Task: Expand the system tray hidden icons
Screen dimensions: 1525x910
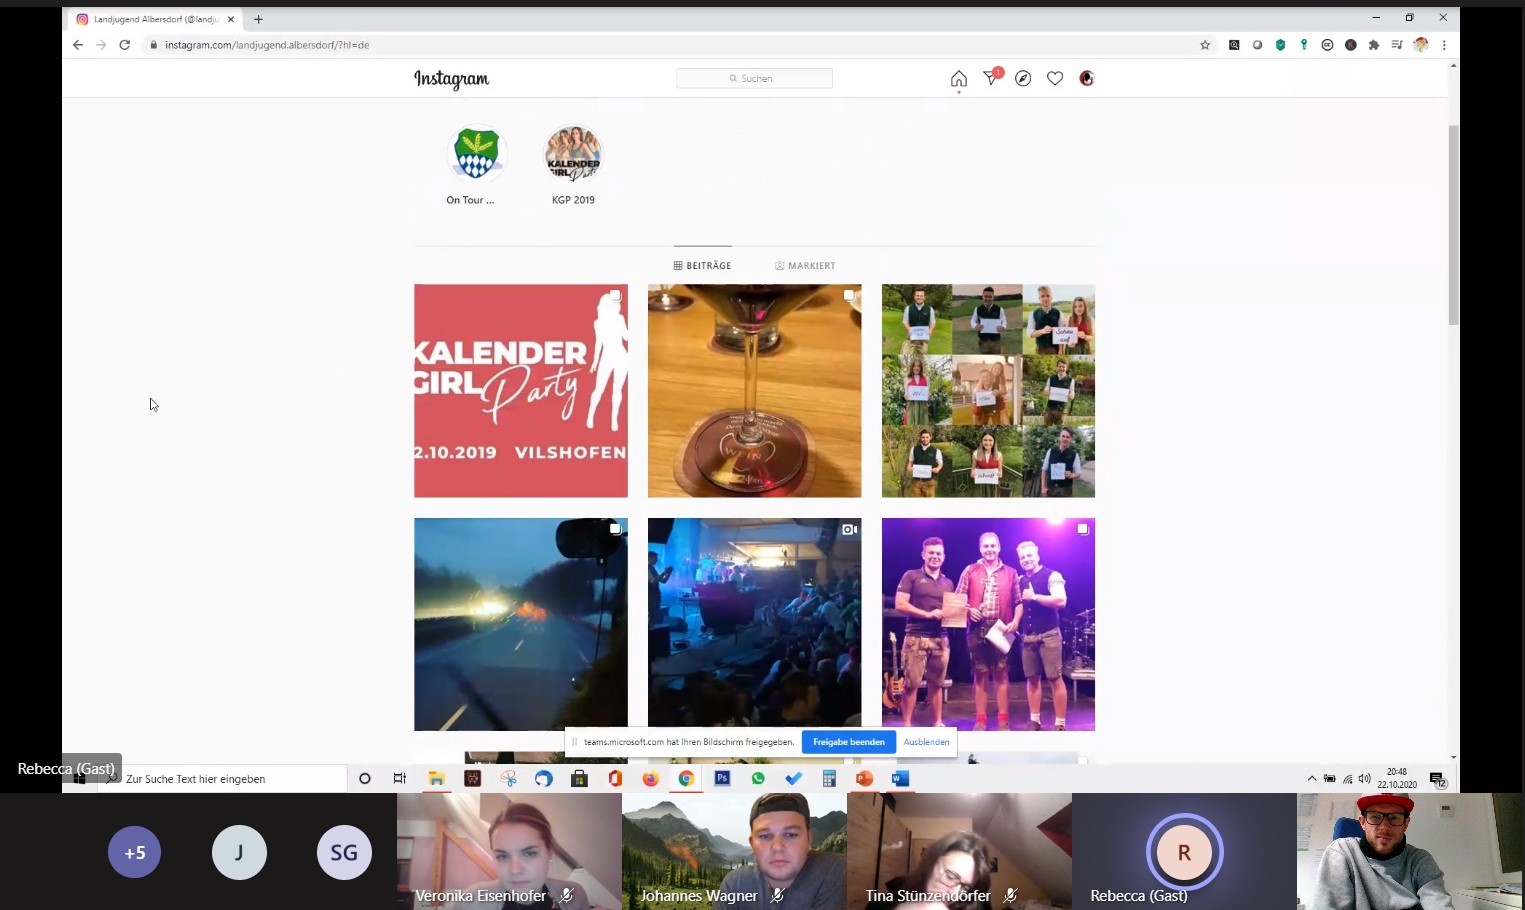Action: (1312, 779)
